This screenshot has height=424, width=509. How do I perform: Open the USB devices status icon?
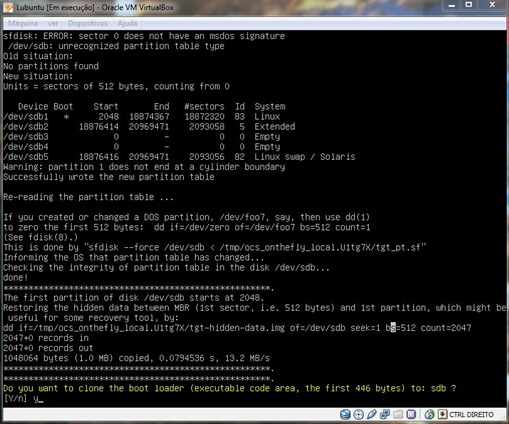[371, 414]
